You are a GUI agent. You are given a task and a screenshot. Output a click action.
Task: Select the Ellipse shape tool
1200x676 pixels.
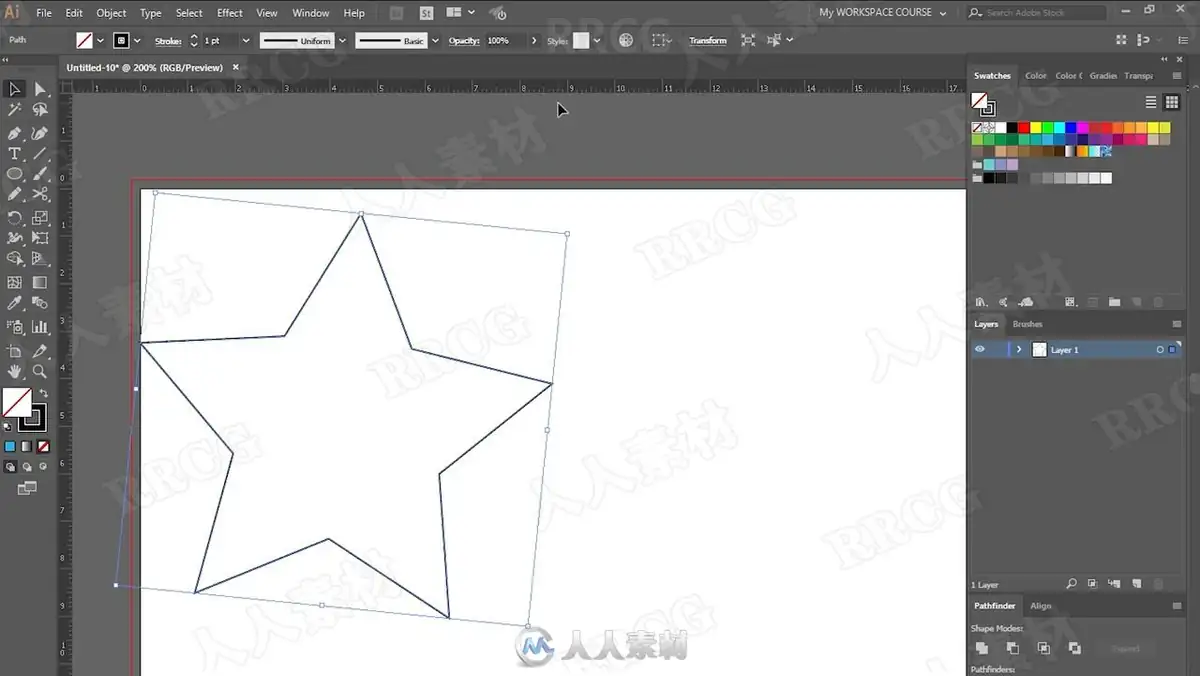(15, 174)
